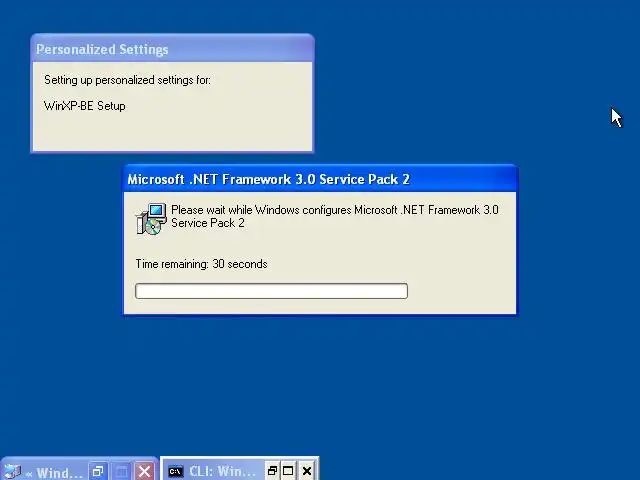This screenshot has width=640, height=480.
Task: Click the Personalized Settings title bar
Action: point(172,49)
